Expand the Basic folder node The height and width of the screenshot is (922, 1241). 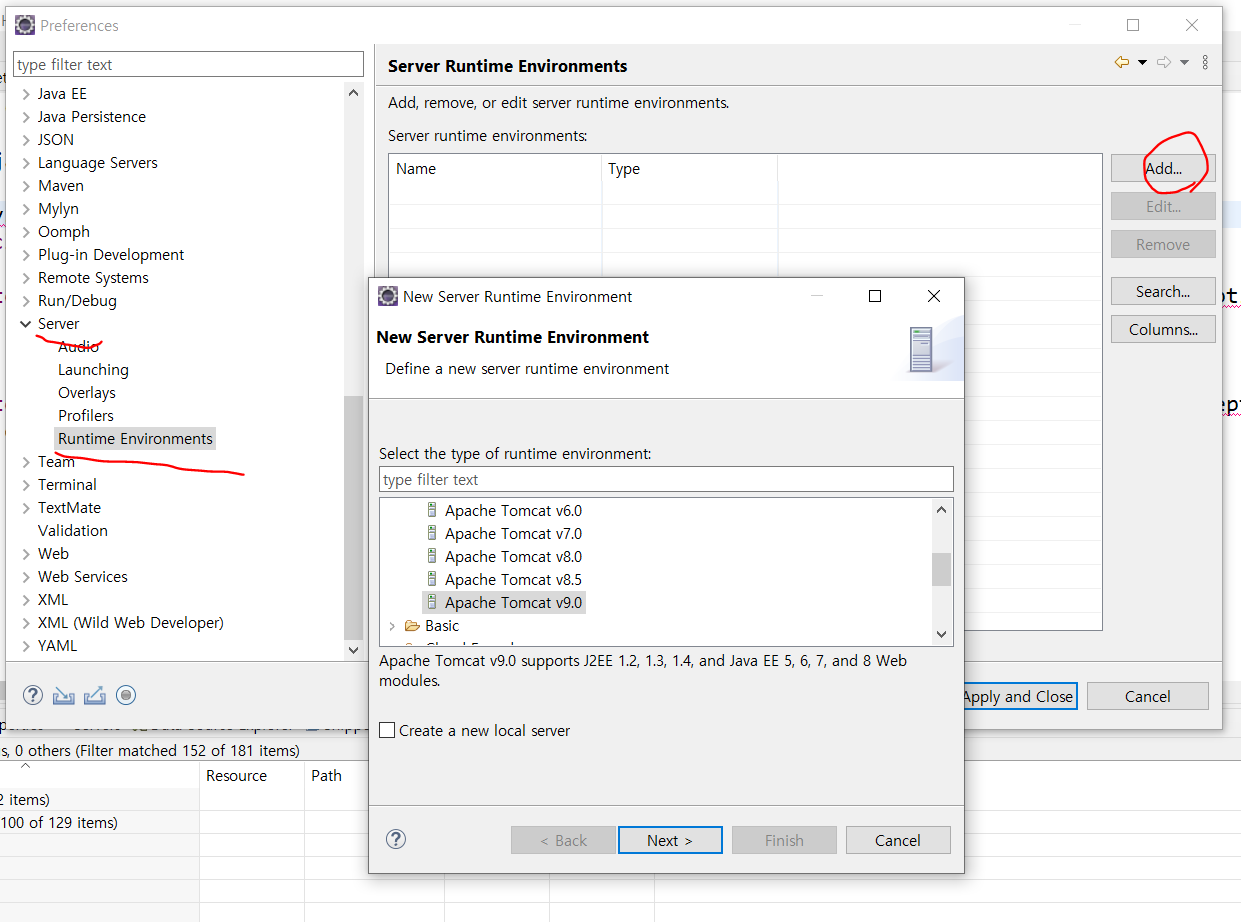[x=391, y=626]
